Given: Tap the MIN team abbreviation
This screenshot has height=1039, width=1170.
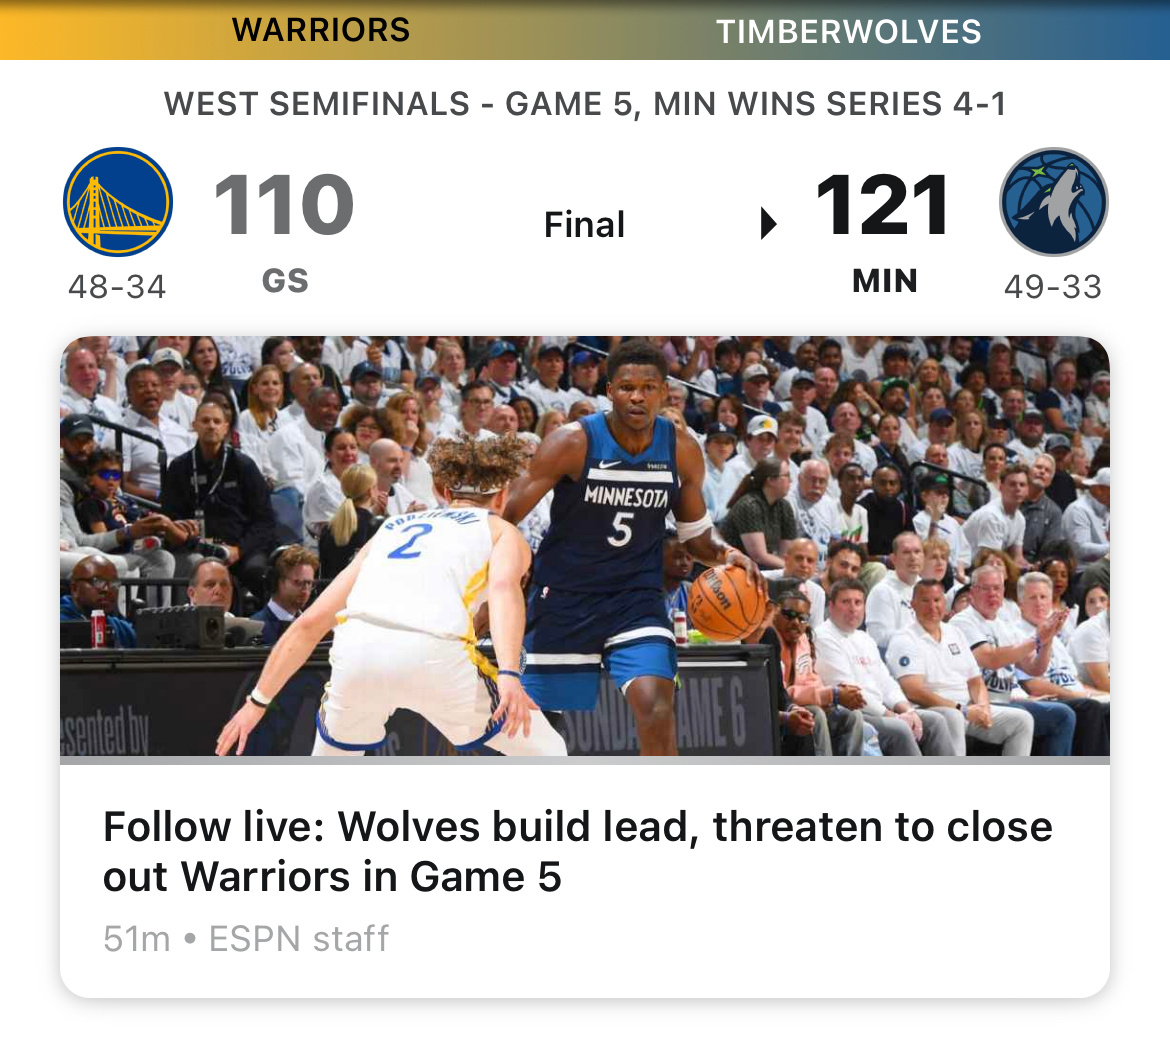Looking at the screenshot, I should pyautogui.click(x=884, y=281).
